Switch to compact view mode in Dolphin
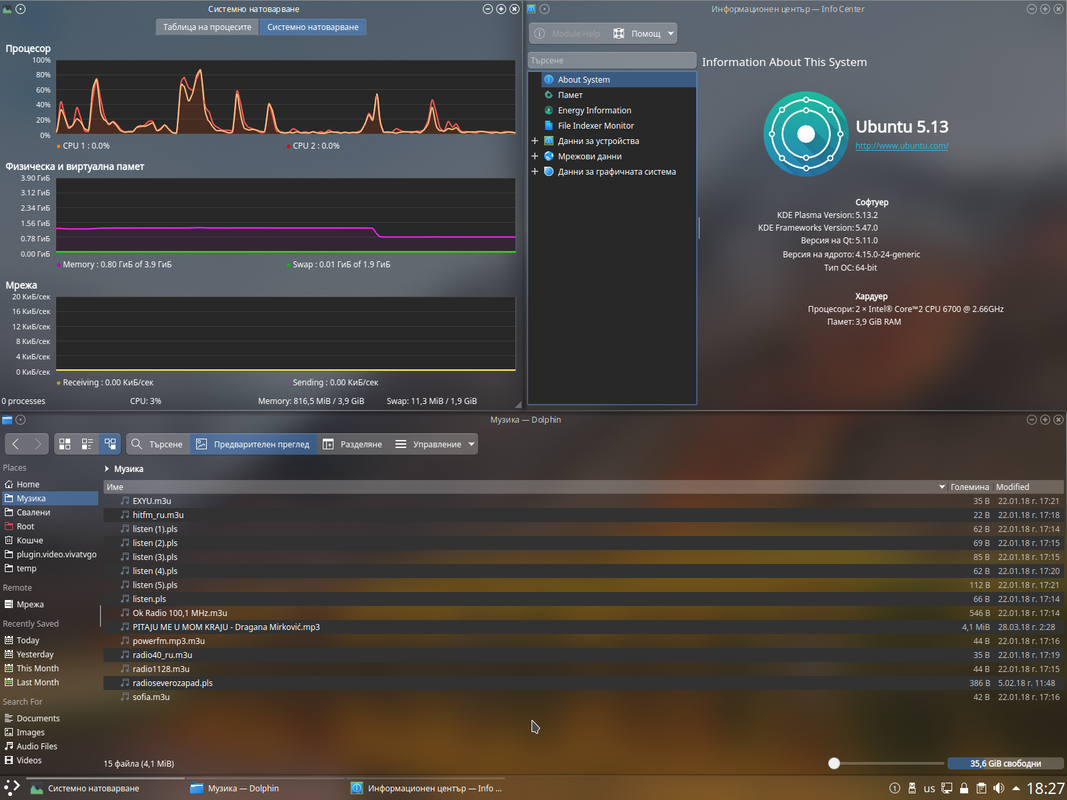1067x800 pixels. click(87, 444)
